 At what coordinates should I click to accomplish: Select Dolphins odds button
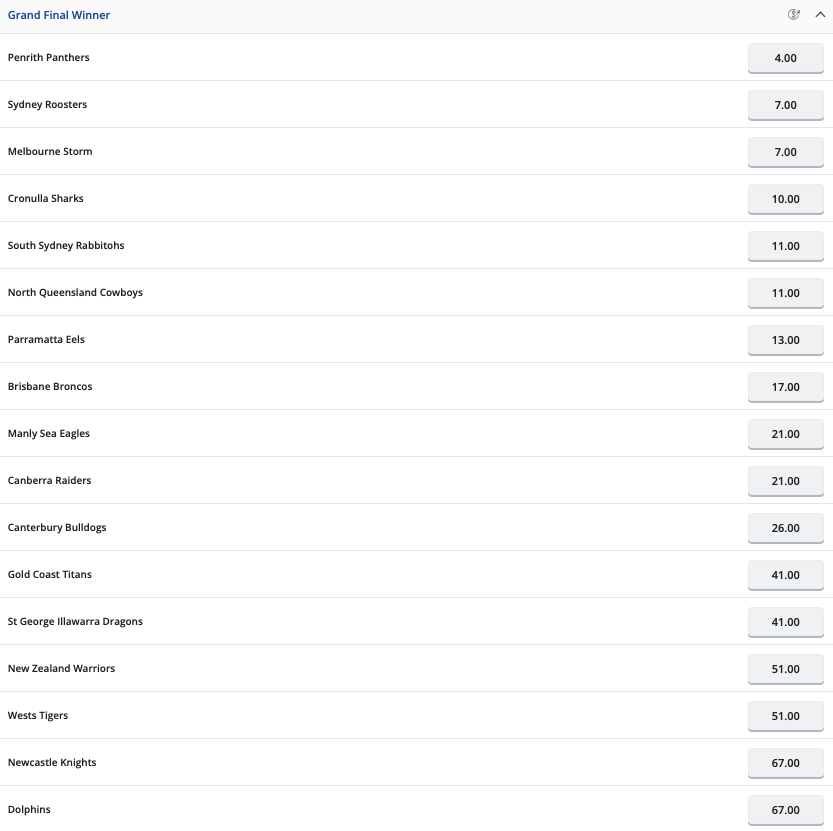pos(785,810)
